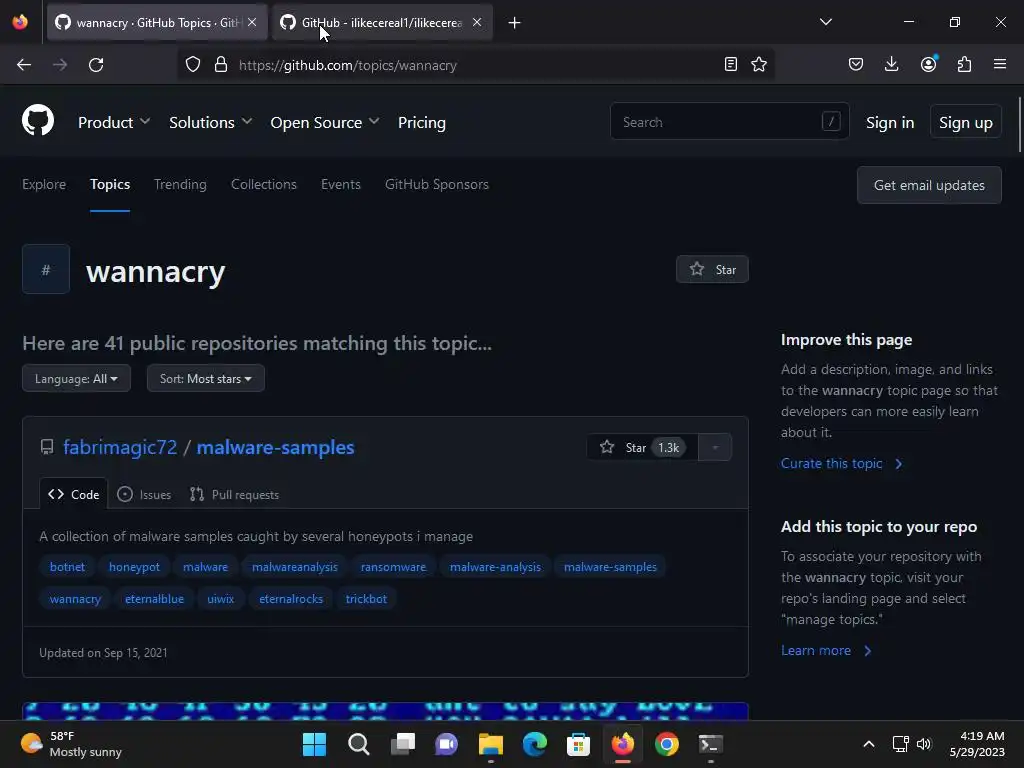The height and width of the screenshot is (768, 1024).
Task: Open the malware-samples repository link
Action: (276, 447)
